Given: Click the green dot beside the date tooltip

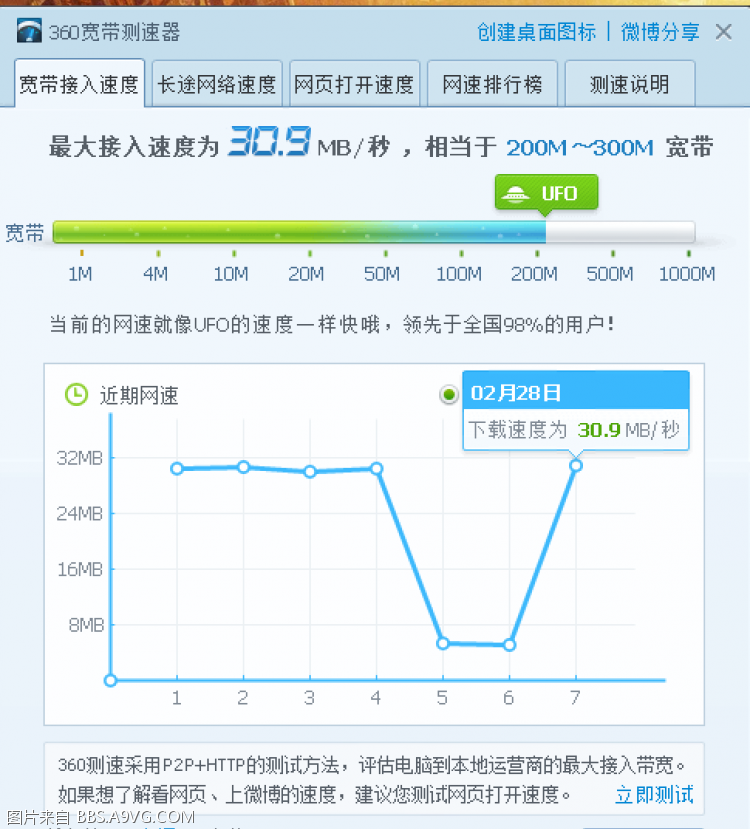Looking at the screenshot, I should click(449, 394).
